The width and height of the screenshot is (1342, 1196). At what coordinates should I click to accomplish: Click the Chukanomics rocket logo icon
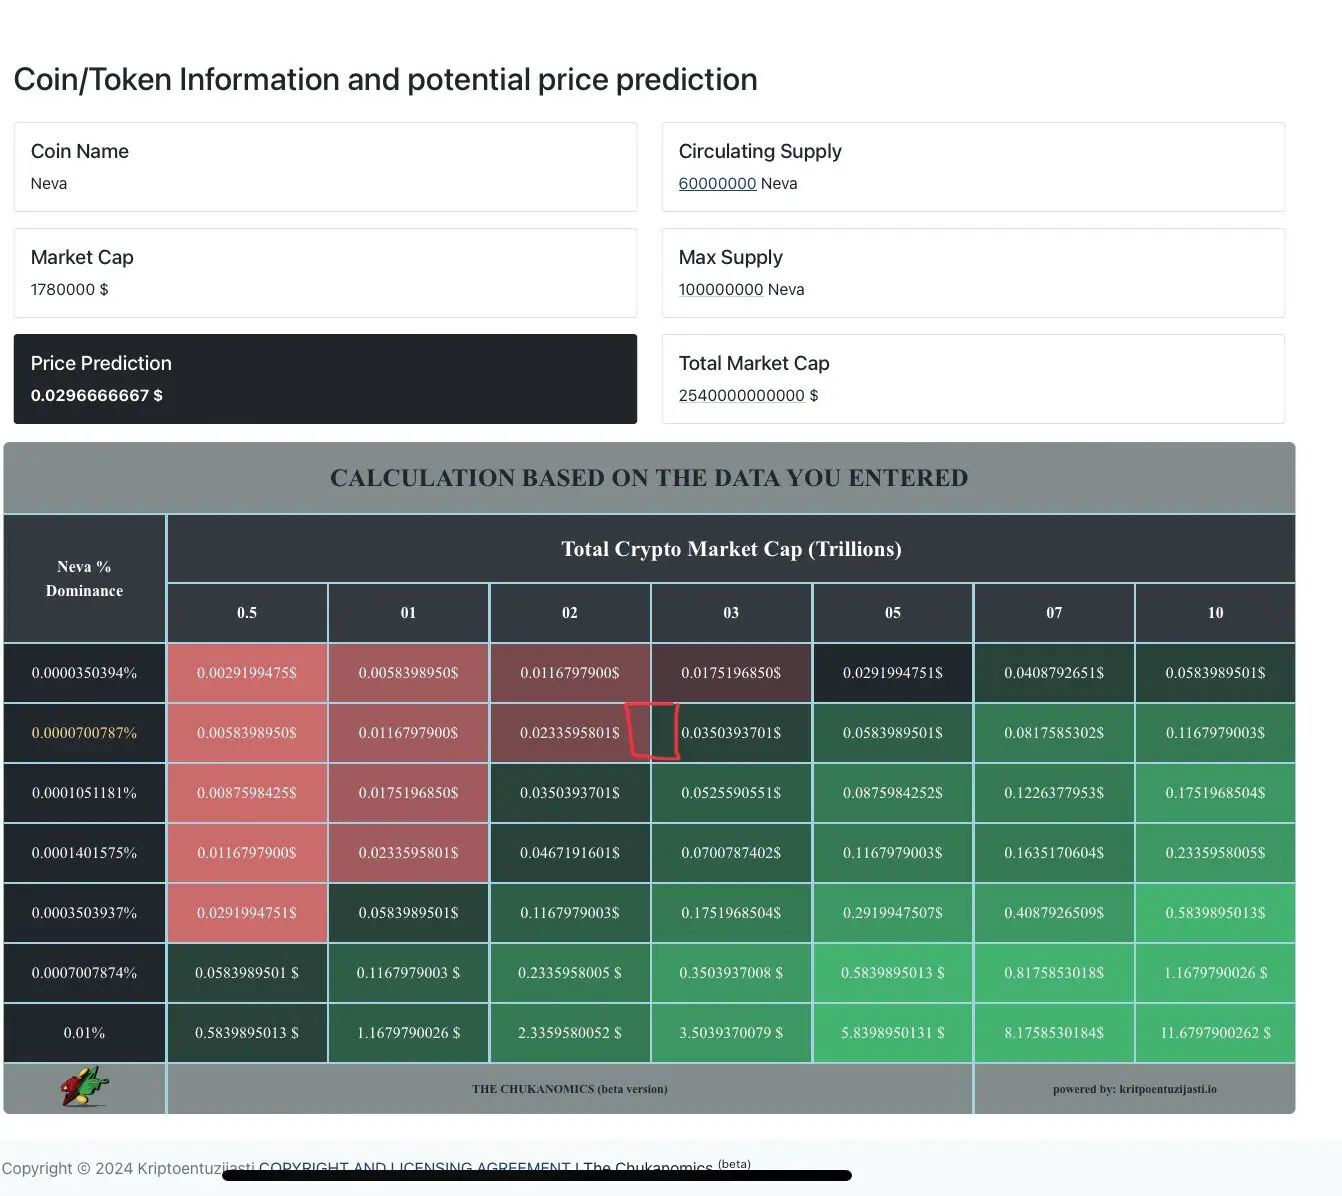coord(84,1087)
